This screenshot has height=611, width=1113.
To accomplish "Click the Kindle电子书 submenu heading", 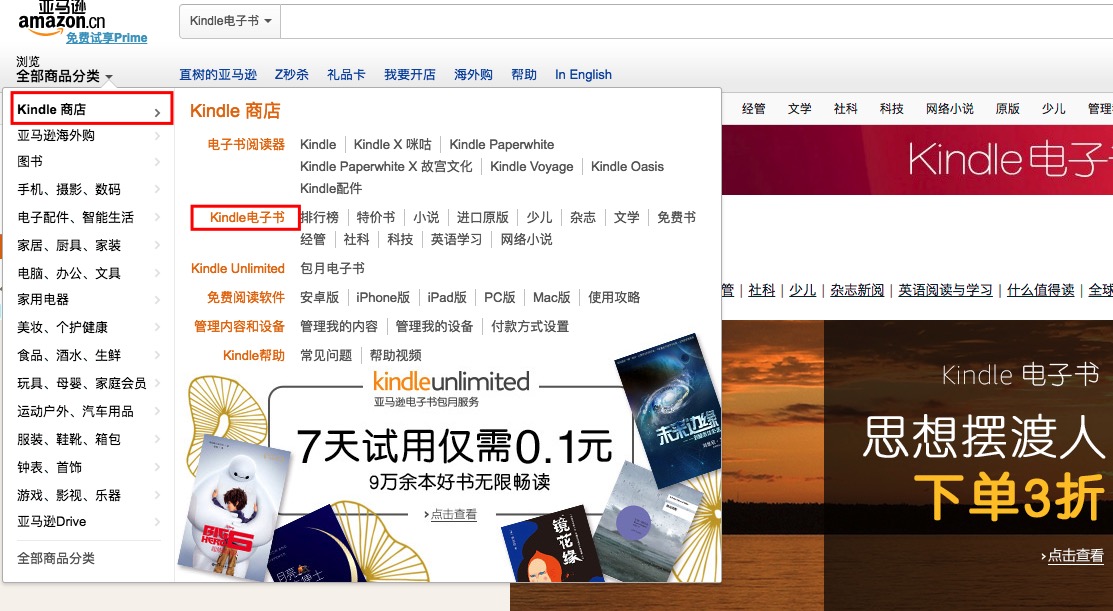I will [x=246, y=217].
